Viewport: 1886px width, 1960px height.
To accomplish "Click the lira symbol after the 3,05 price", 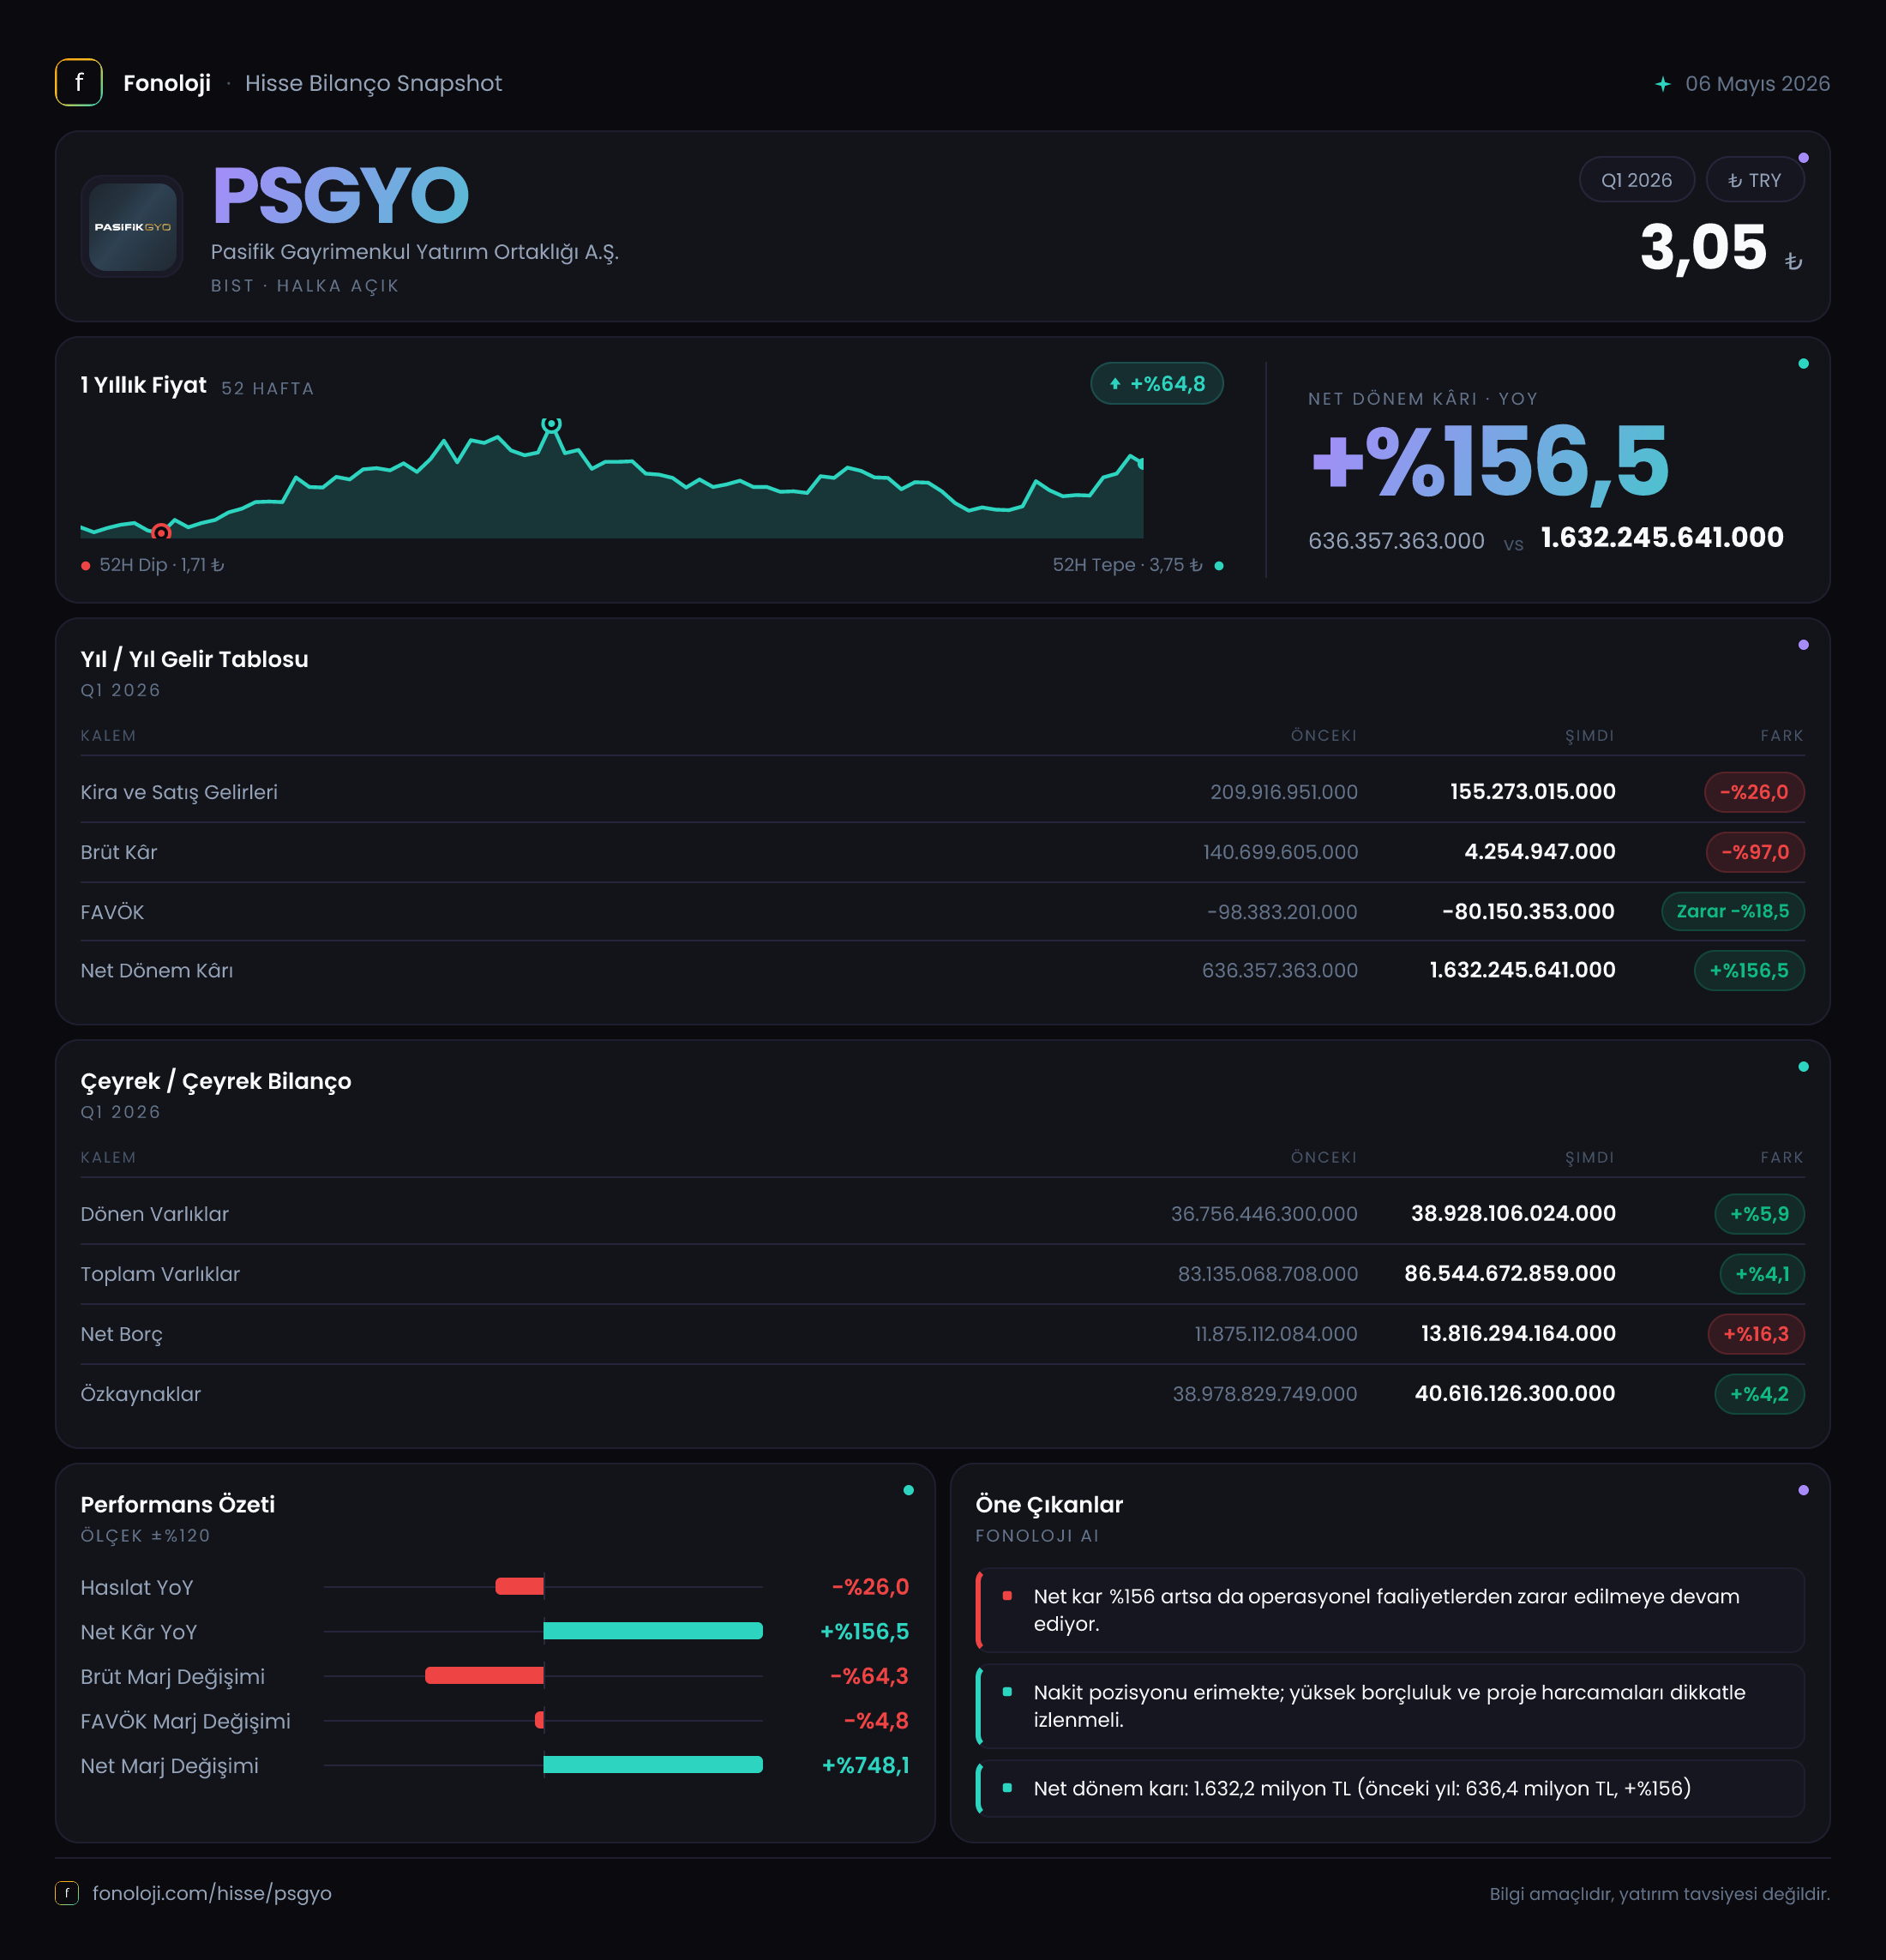I will [1794, 261].
